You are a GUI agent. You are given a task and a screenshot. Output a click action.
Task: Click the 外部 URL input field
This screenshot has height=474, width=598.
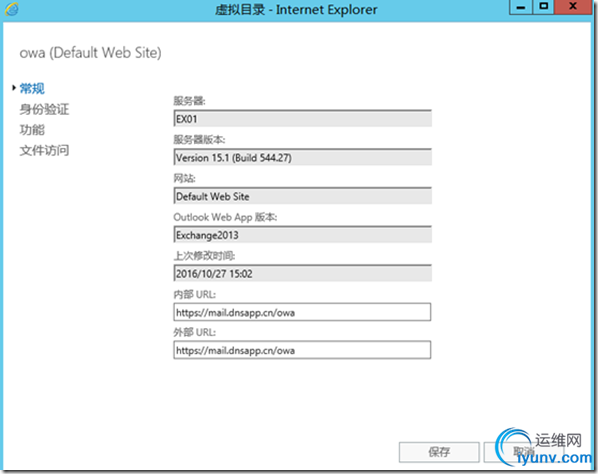click(x=302, y=350)
